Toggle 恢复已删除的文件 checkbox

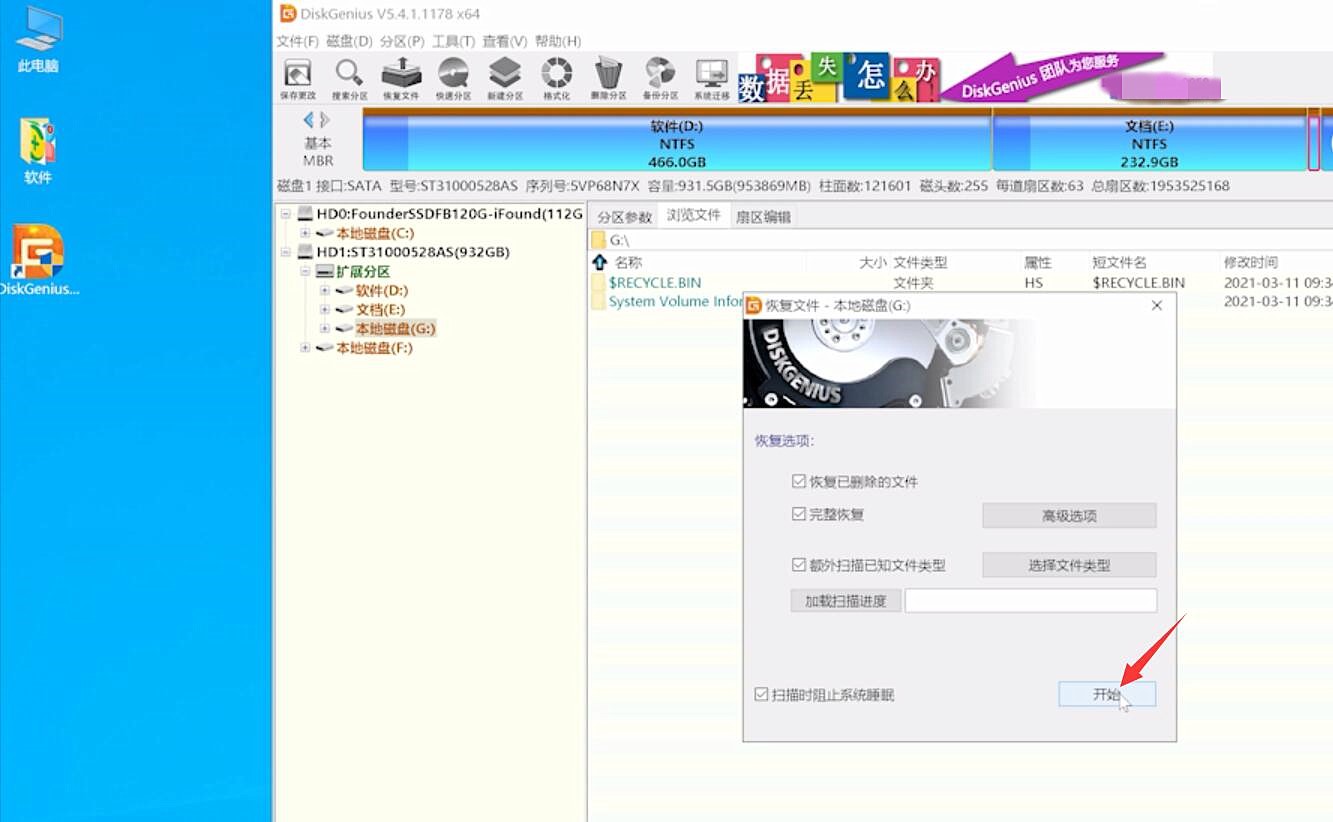click(x=798, y=481)
